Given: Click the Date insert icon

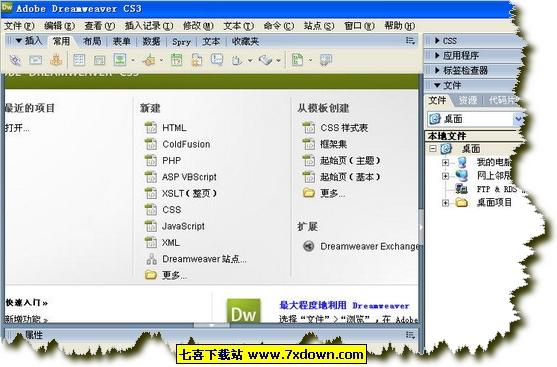Looking at the screenshot, I should click(177, 60).
